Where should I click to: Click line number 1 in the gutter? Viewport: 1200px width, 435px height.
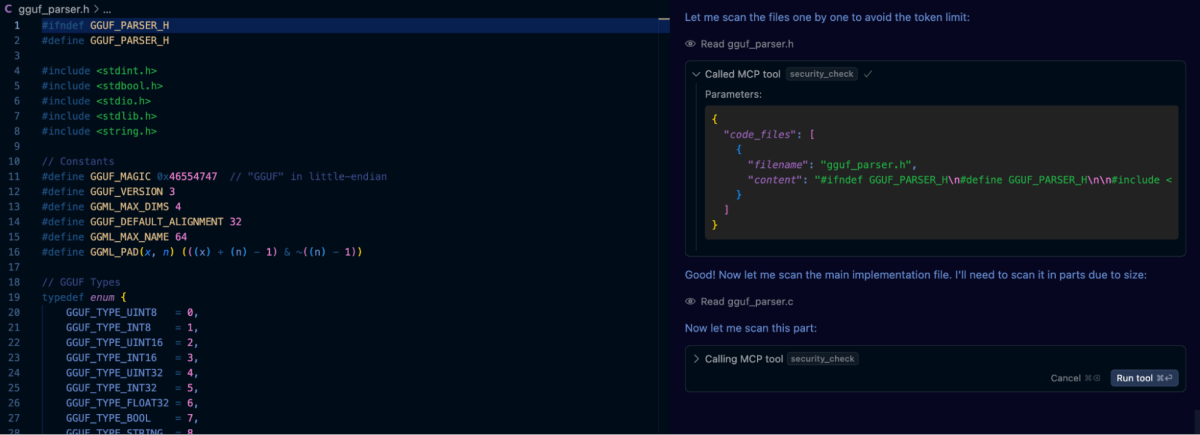[16, 25]
